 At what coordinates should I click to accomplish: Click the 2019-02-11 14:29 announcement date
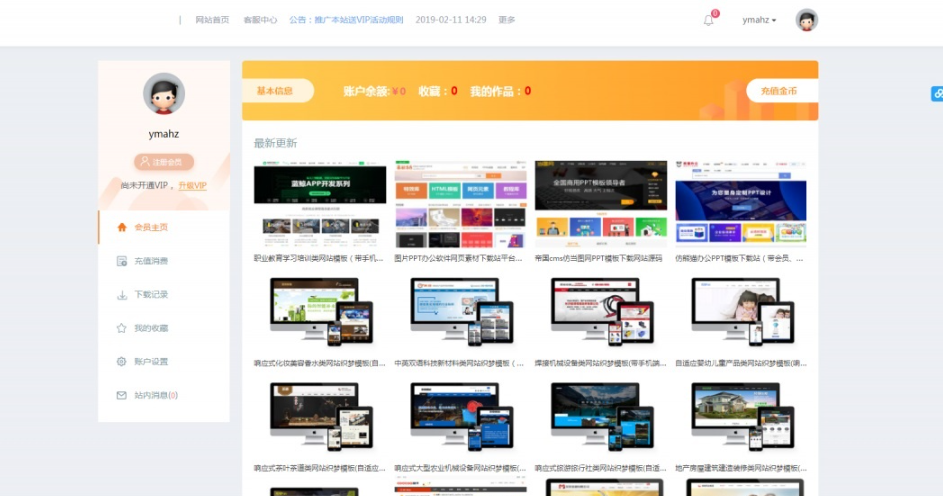coord(451,20)
